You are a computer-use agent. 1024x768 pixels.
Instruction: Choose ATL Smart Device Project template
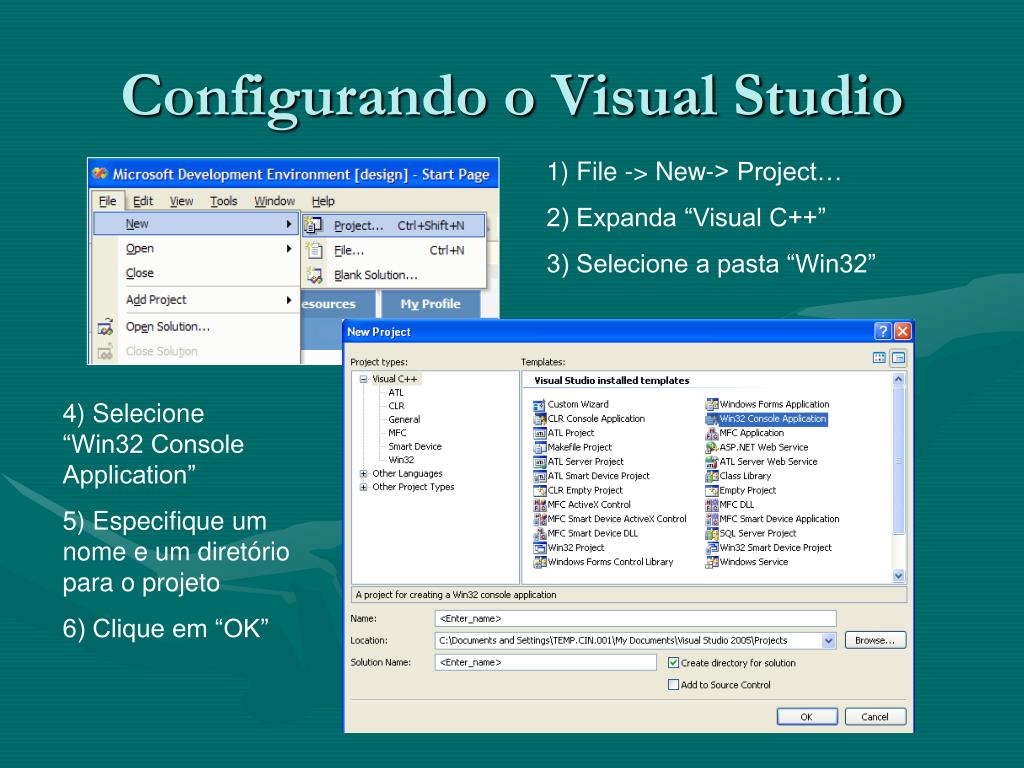pyautogui.click(x=592, y=476)
